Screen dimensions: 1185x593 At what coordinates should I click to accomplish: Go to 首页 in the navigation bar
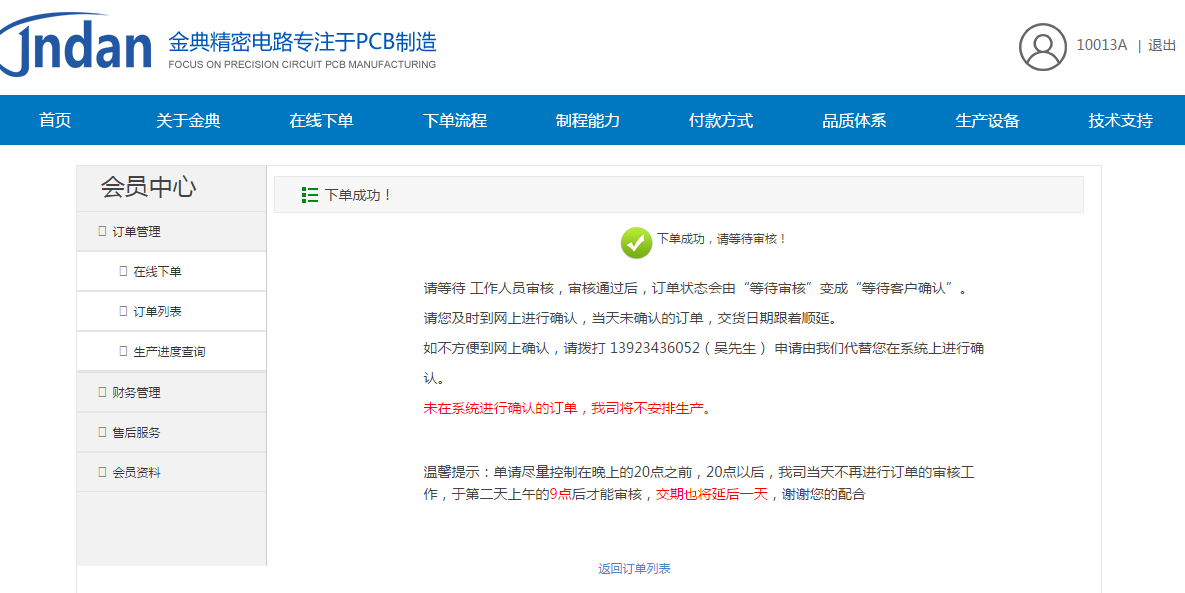coord(55,121)
